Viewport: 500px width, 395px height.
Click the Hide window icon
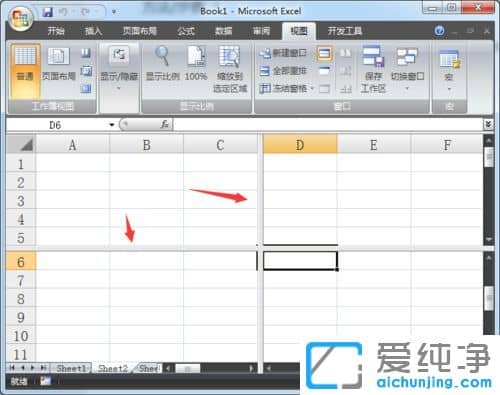pyautogui.click(x=324, y=71)
